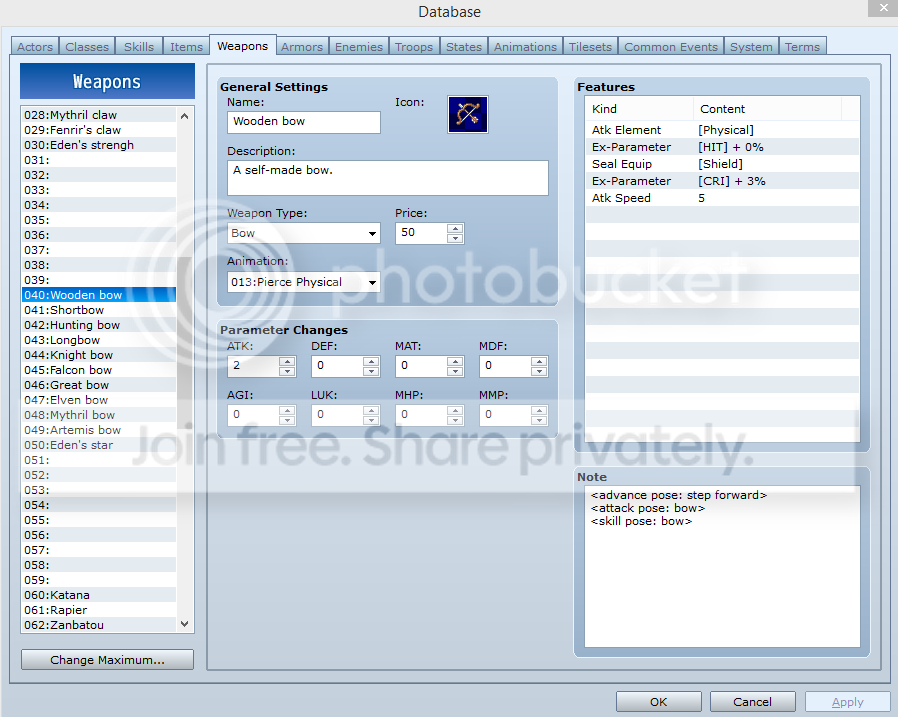Click the ATK input field
Screen dimensions: 898x717
[253, 366]
